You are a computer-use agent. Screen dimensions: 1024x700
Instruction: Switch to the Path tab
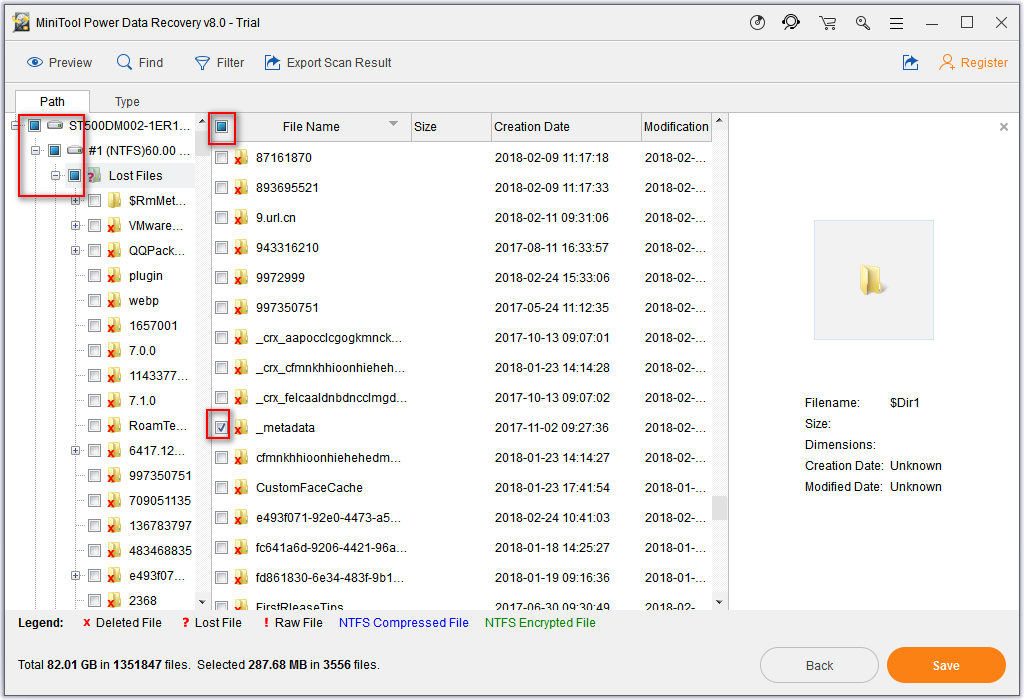point(52,101)
